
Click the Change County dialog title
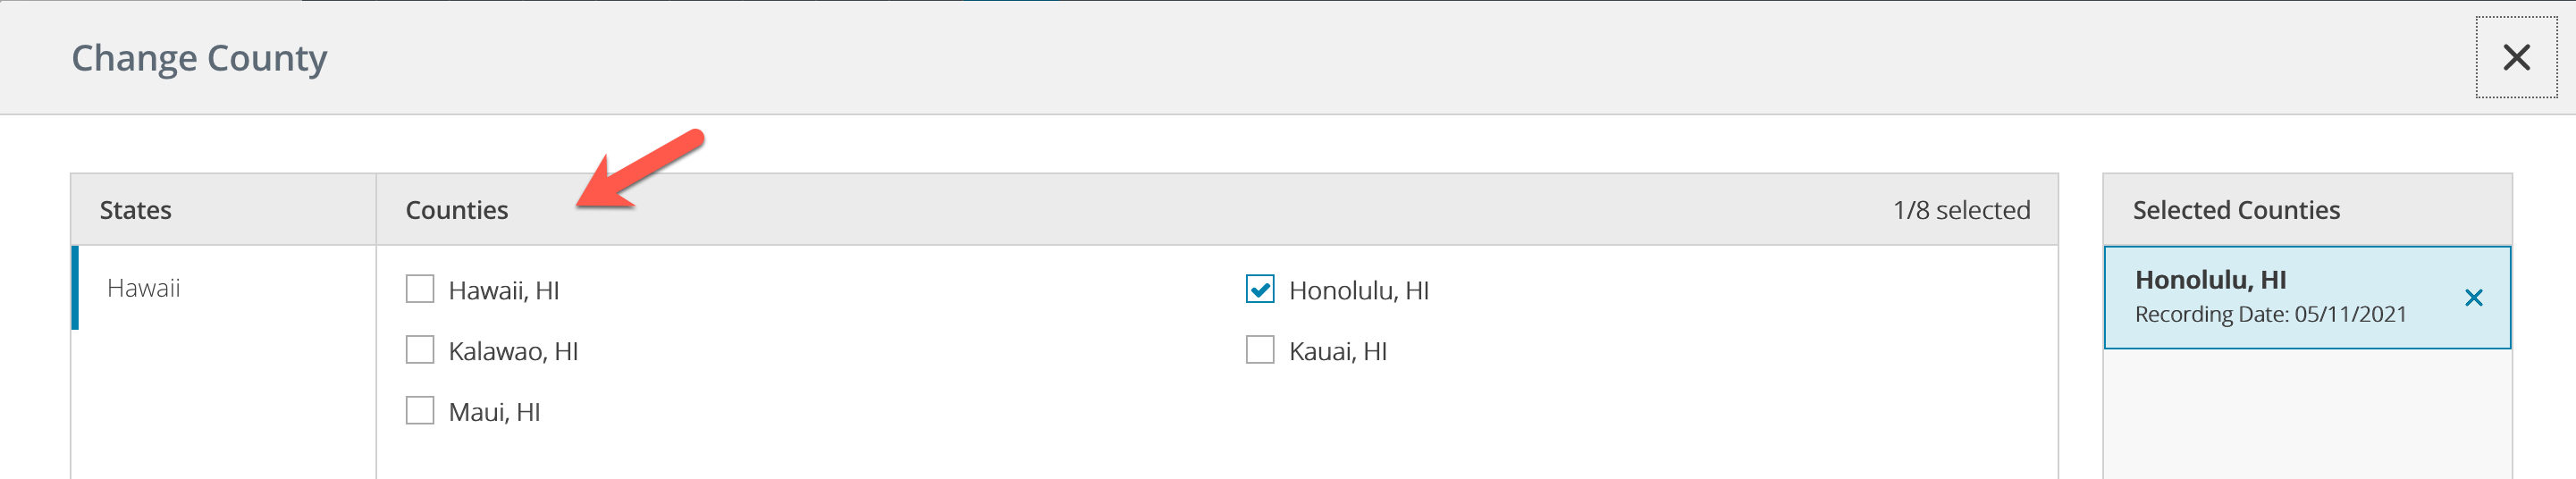(199, 58)
